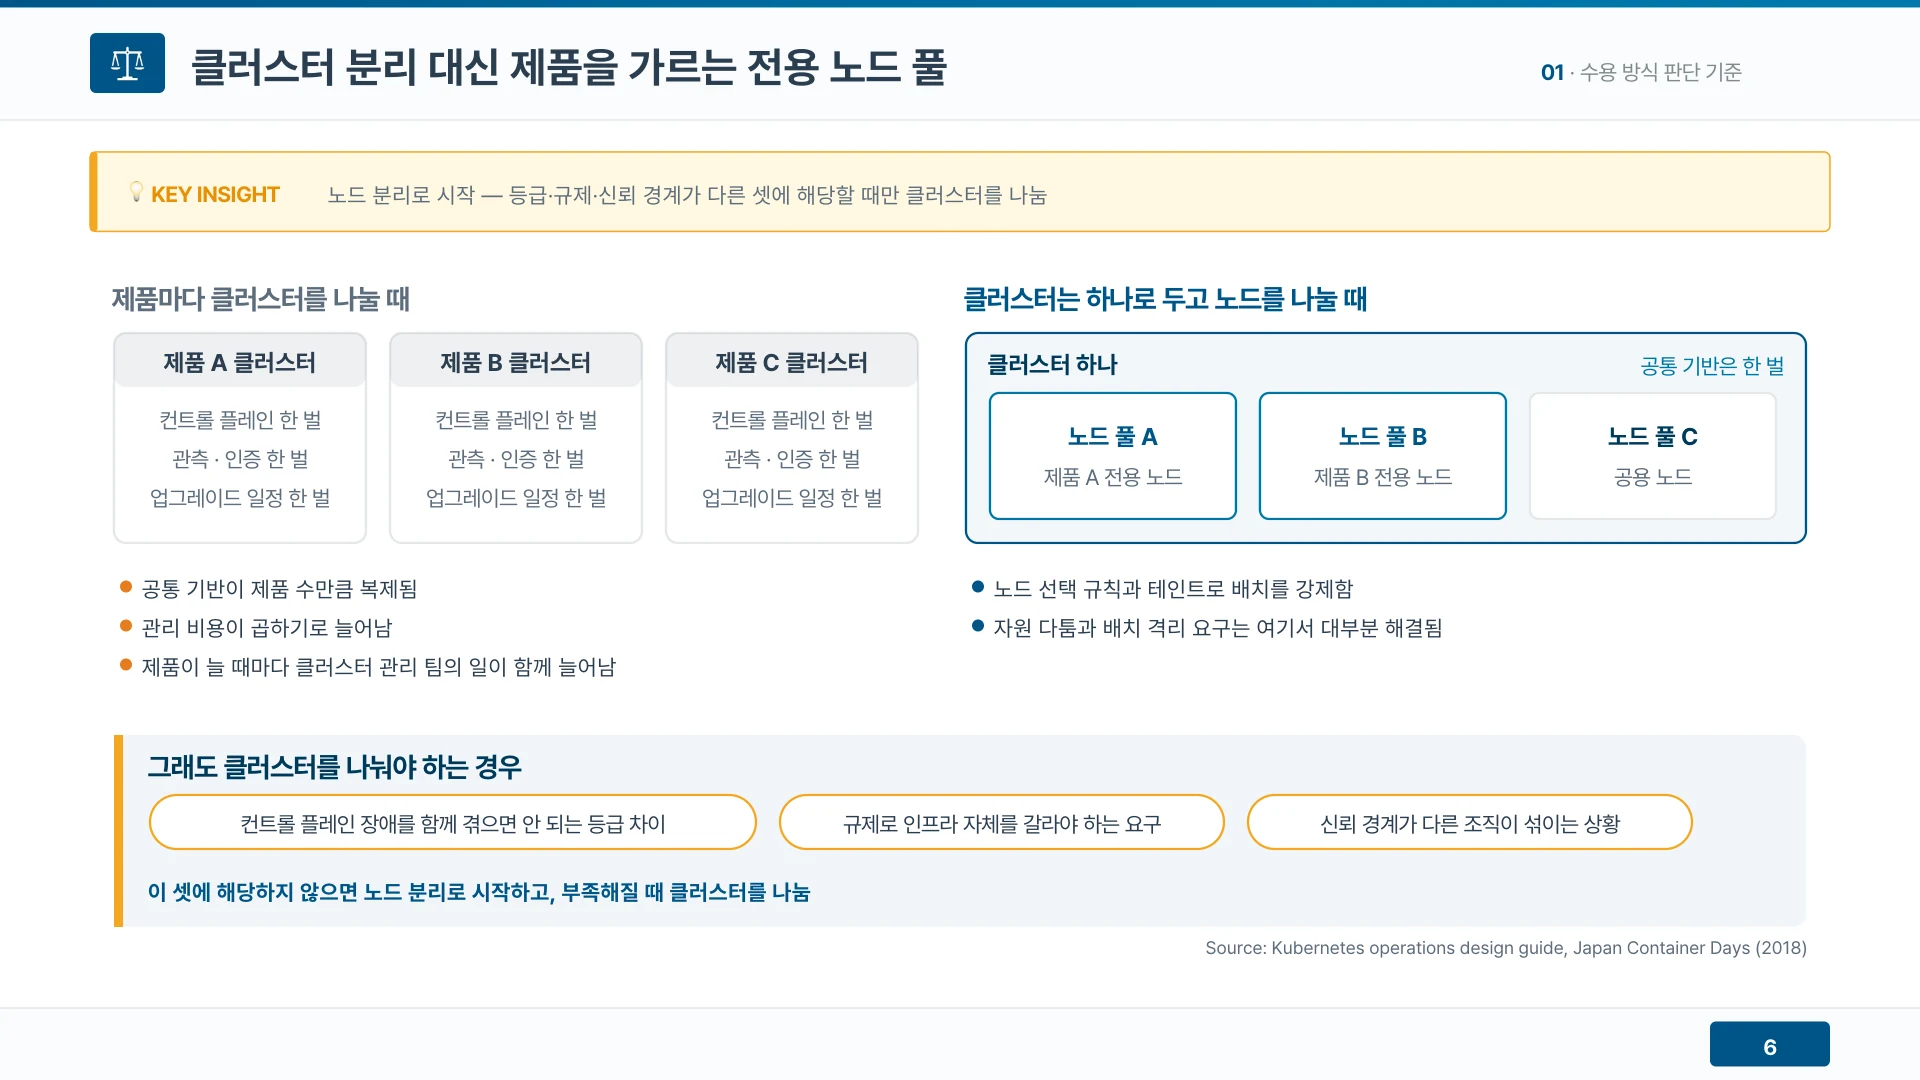1920x1080 pixels.
Task: Click the conclusion line 이 셋에 해당하지 않으면
Action: tap(479, 892)
